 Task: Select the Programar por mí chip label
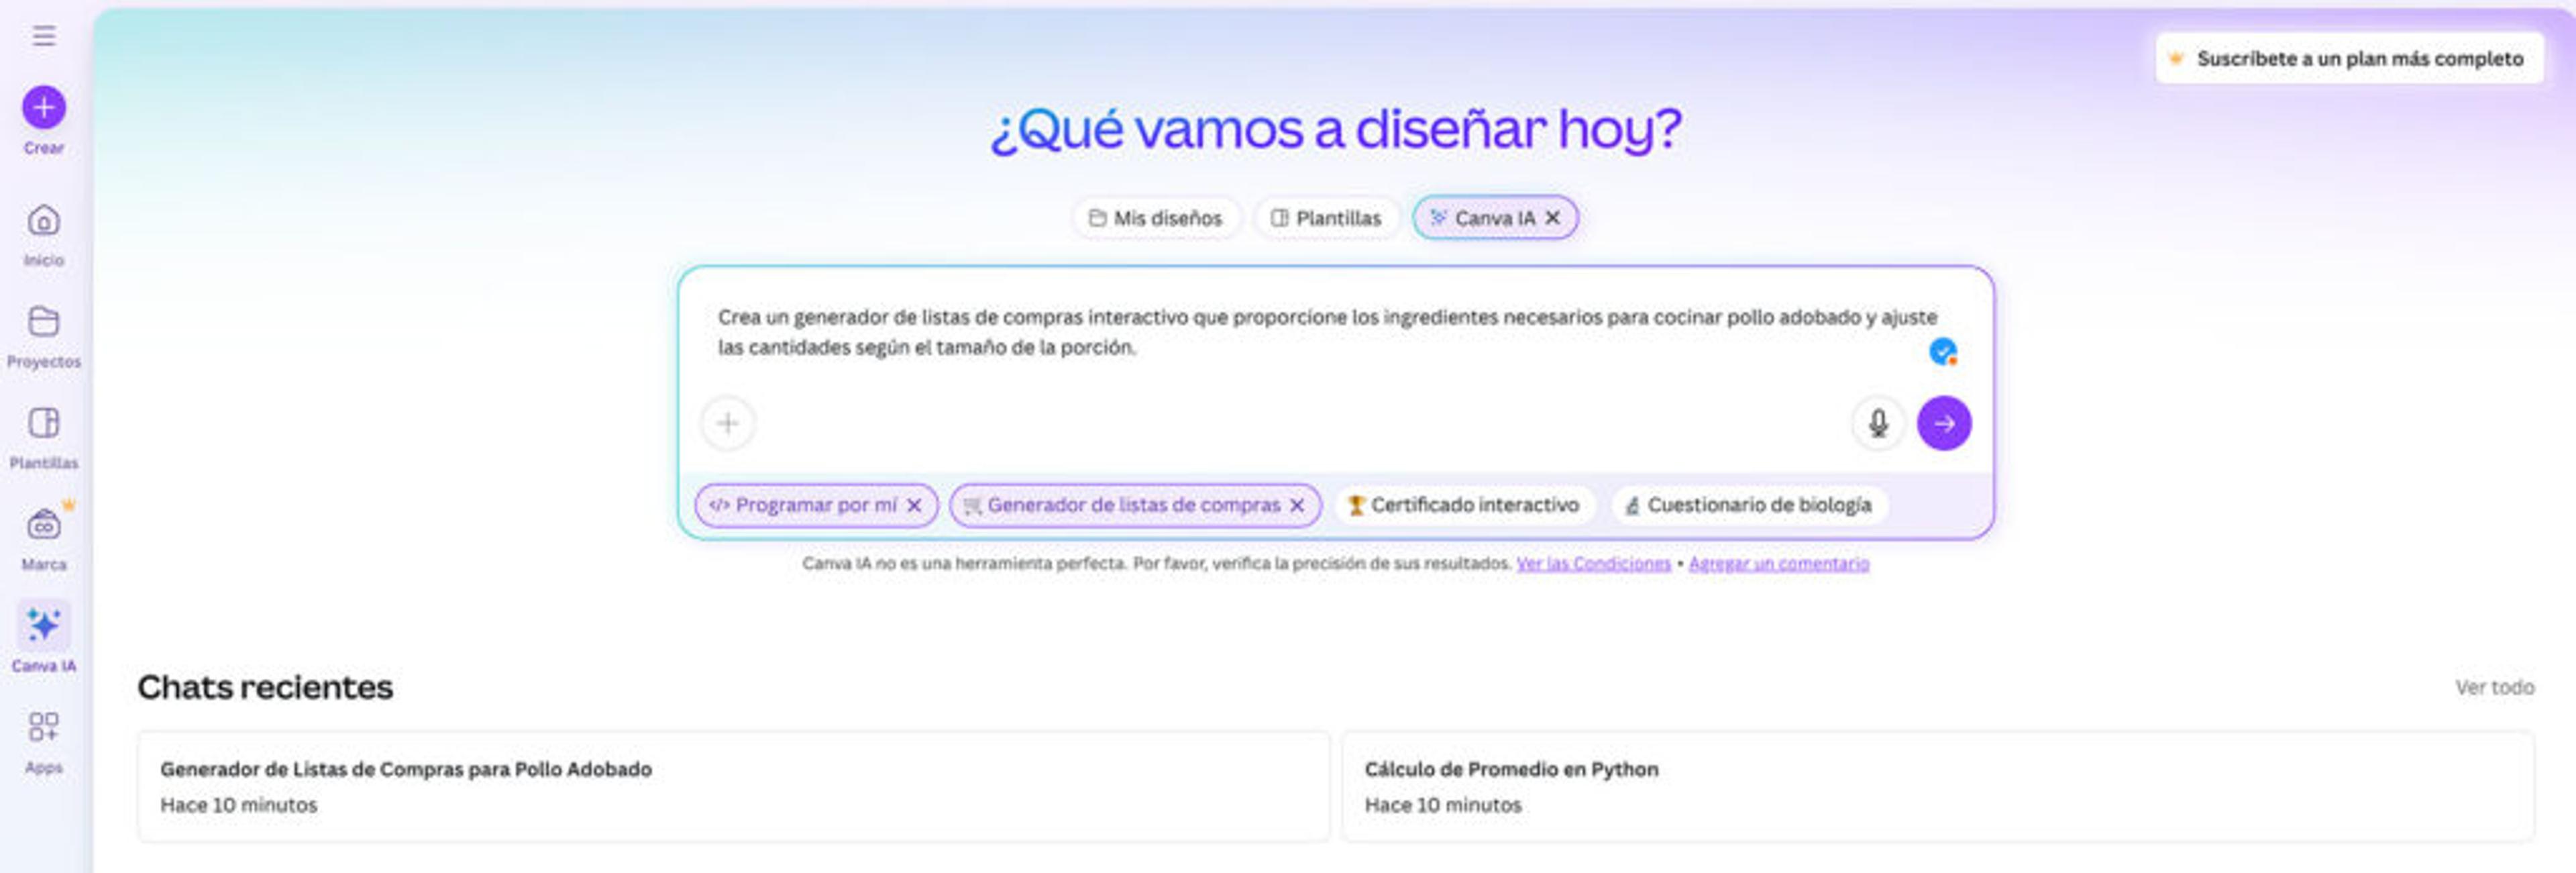pyautogui.click(x=815, y=506)
